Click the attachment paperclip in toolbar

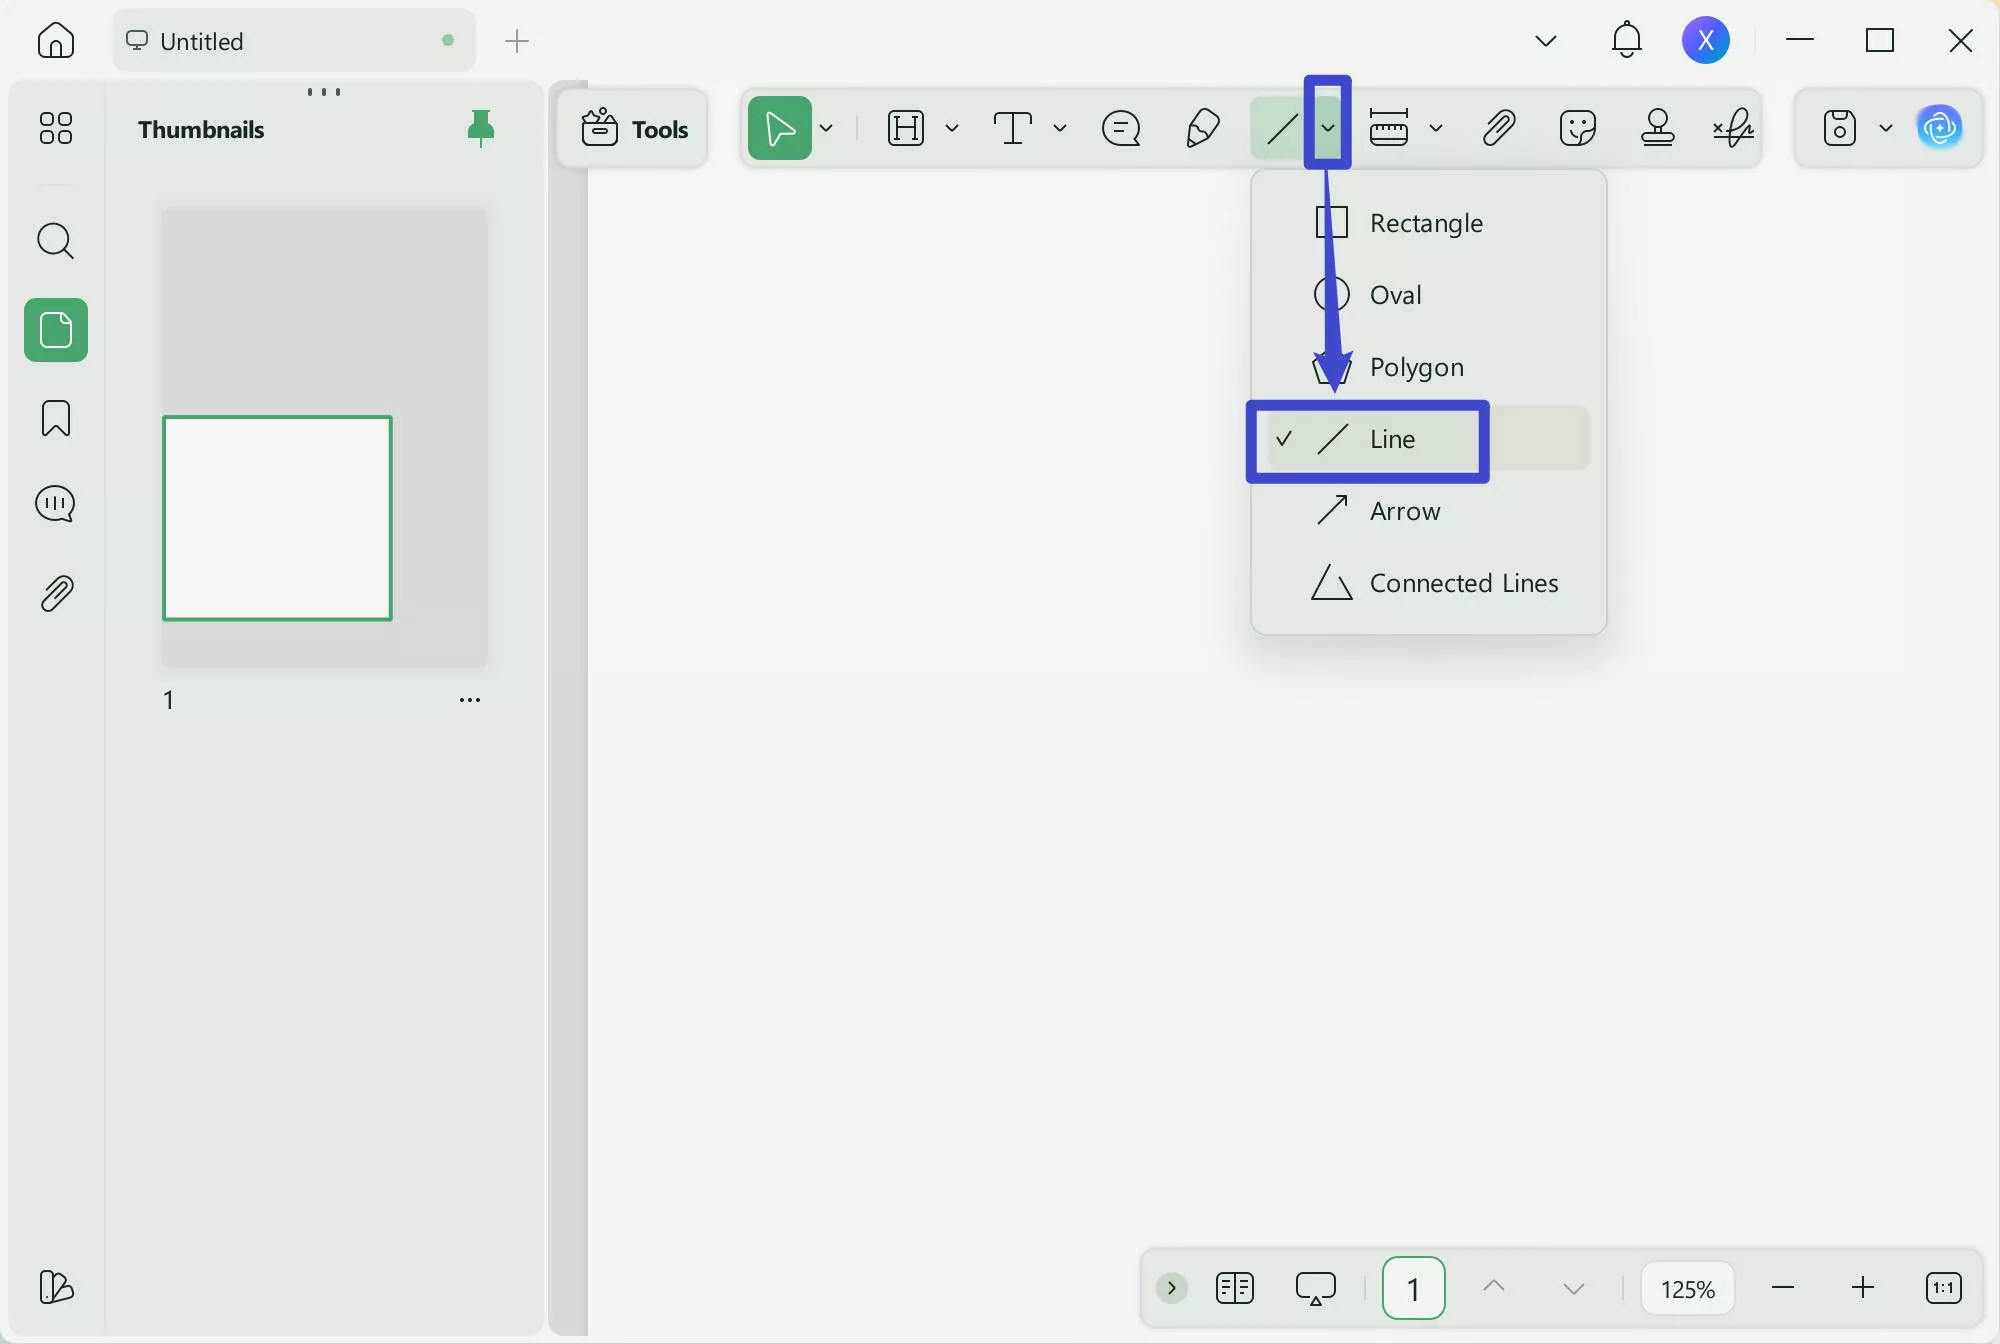(x=1498, y=128)
